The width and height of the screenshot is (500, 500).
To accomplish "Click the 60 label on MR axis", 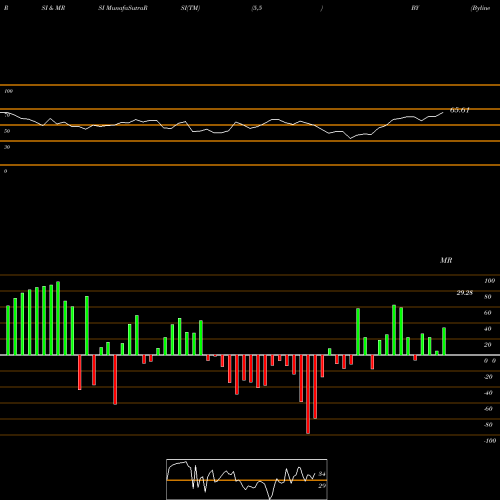I will coord(488,313).
